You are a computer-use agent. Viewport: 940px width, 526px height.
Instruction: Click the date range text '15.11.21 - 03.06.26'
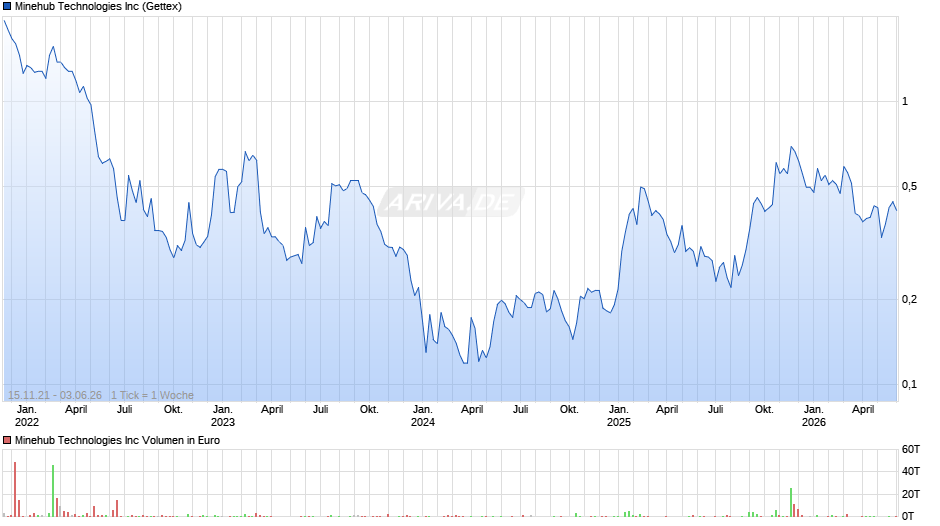click(x=55, y=395)
